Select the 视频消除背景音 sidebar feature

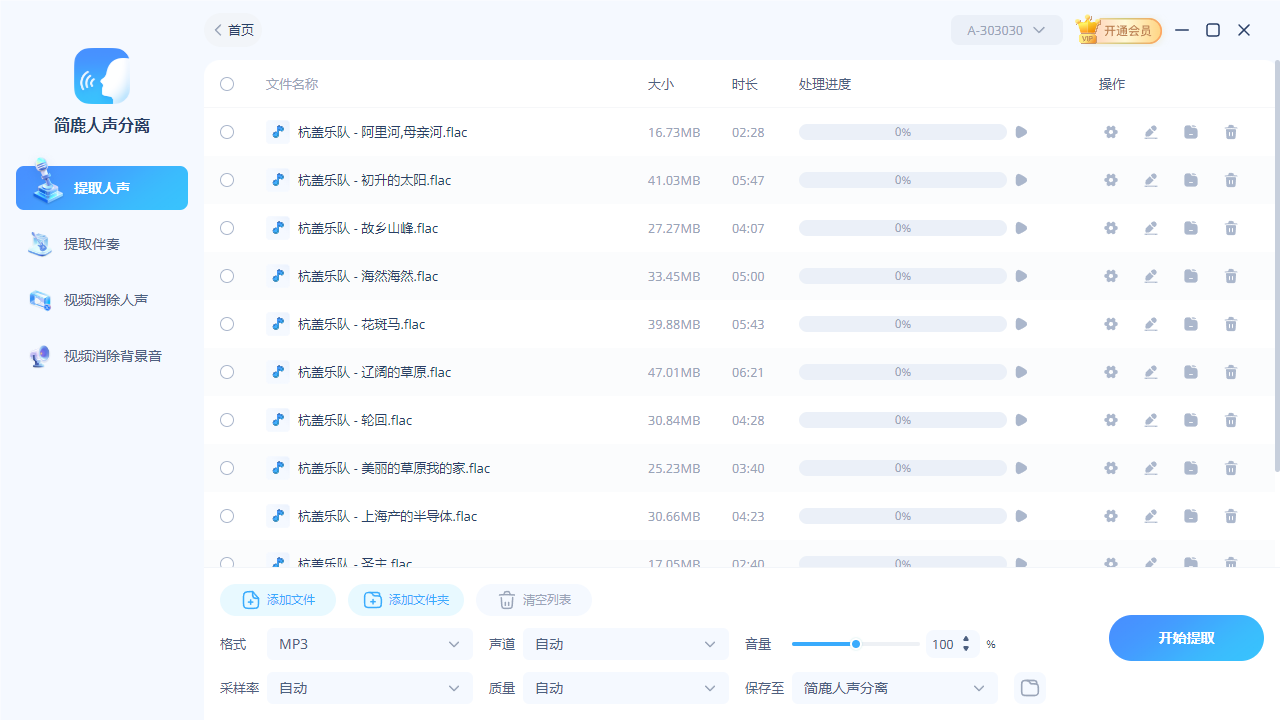(101, 355)
